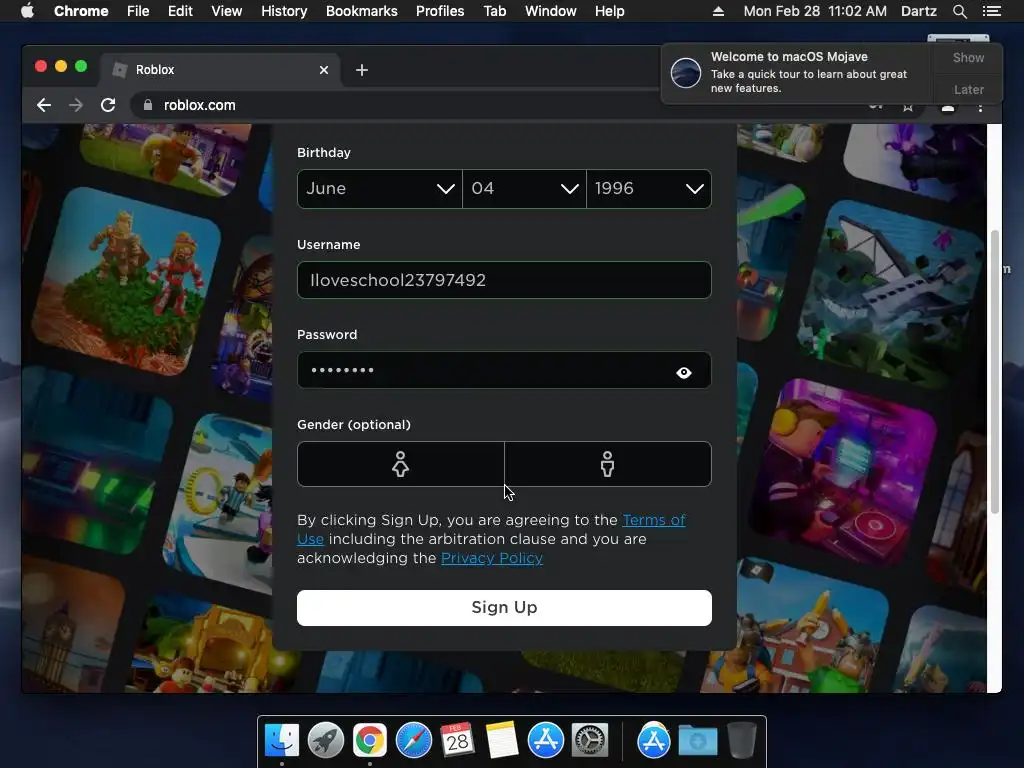Open the Edit menu
The width and height of the screenshot is (1024, 768).
180,11
